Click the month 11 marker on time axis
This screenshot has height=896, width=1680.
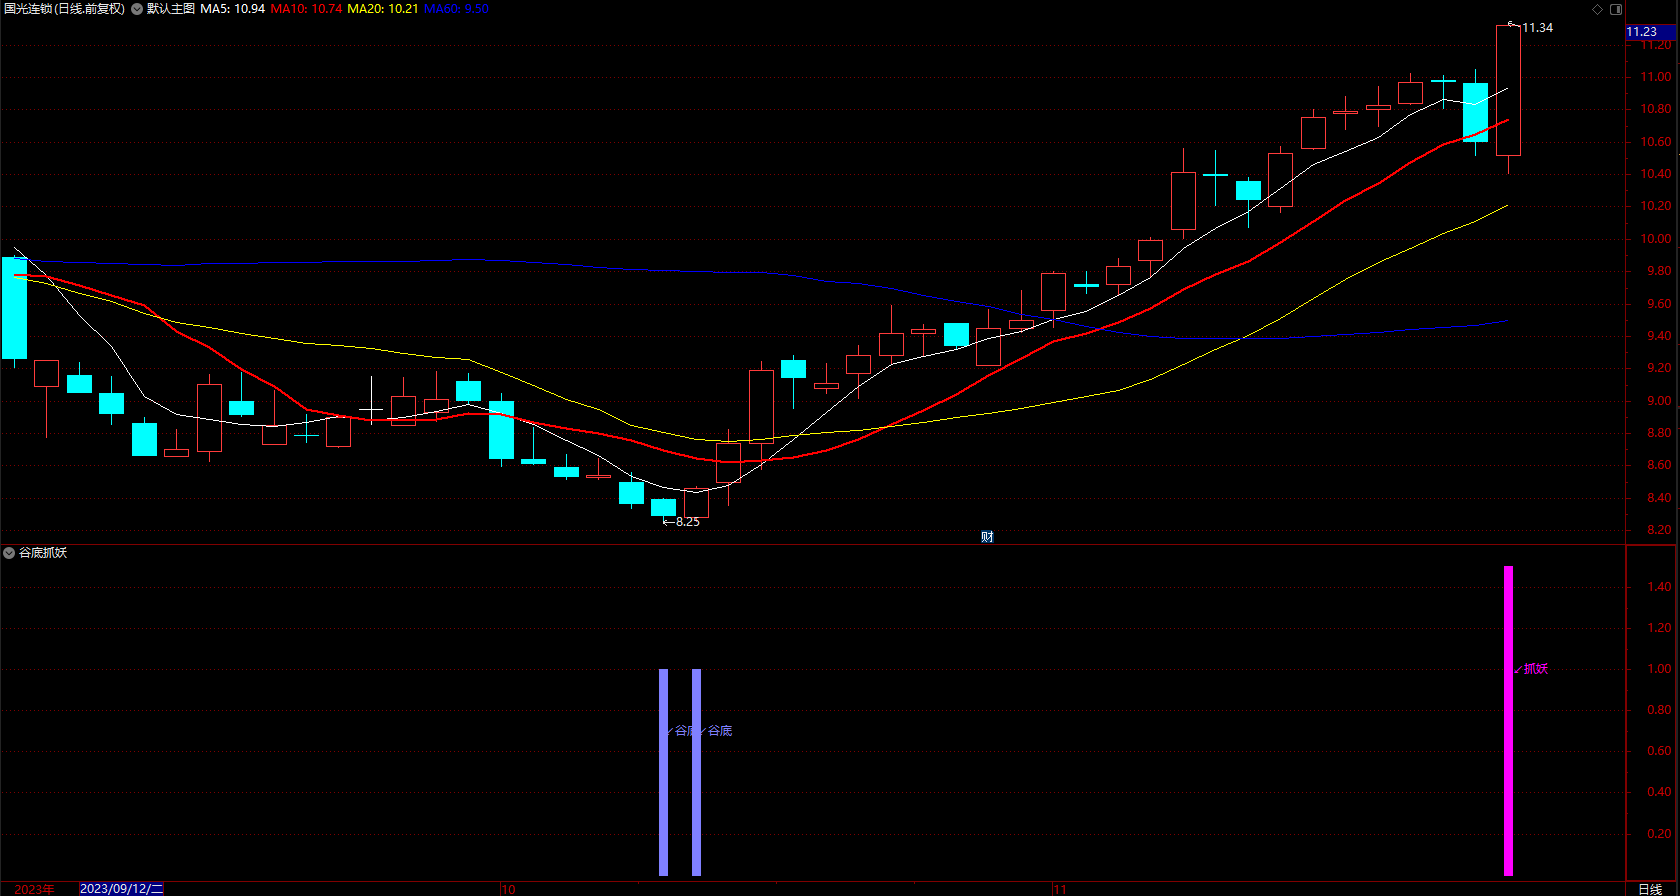(1060, 889)
